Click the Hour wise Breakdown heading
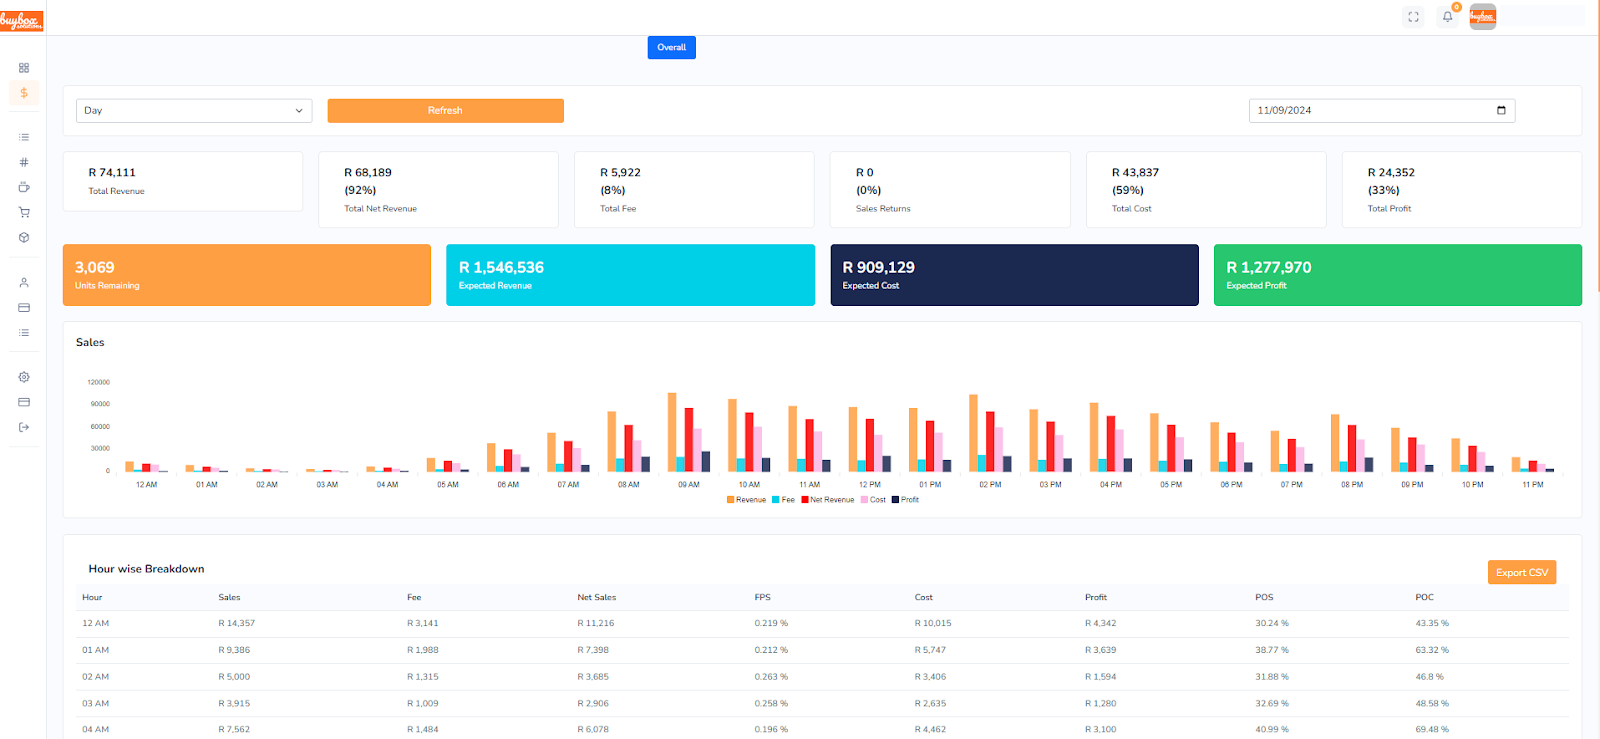 [146, 569]
